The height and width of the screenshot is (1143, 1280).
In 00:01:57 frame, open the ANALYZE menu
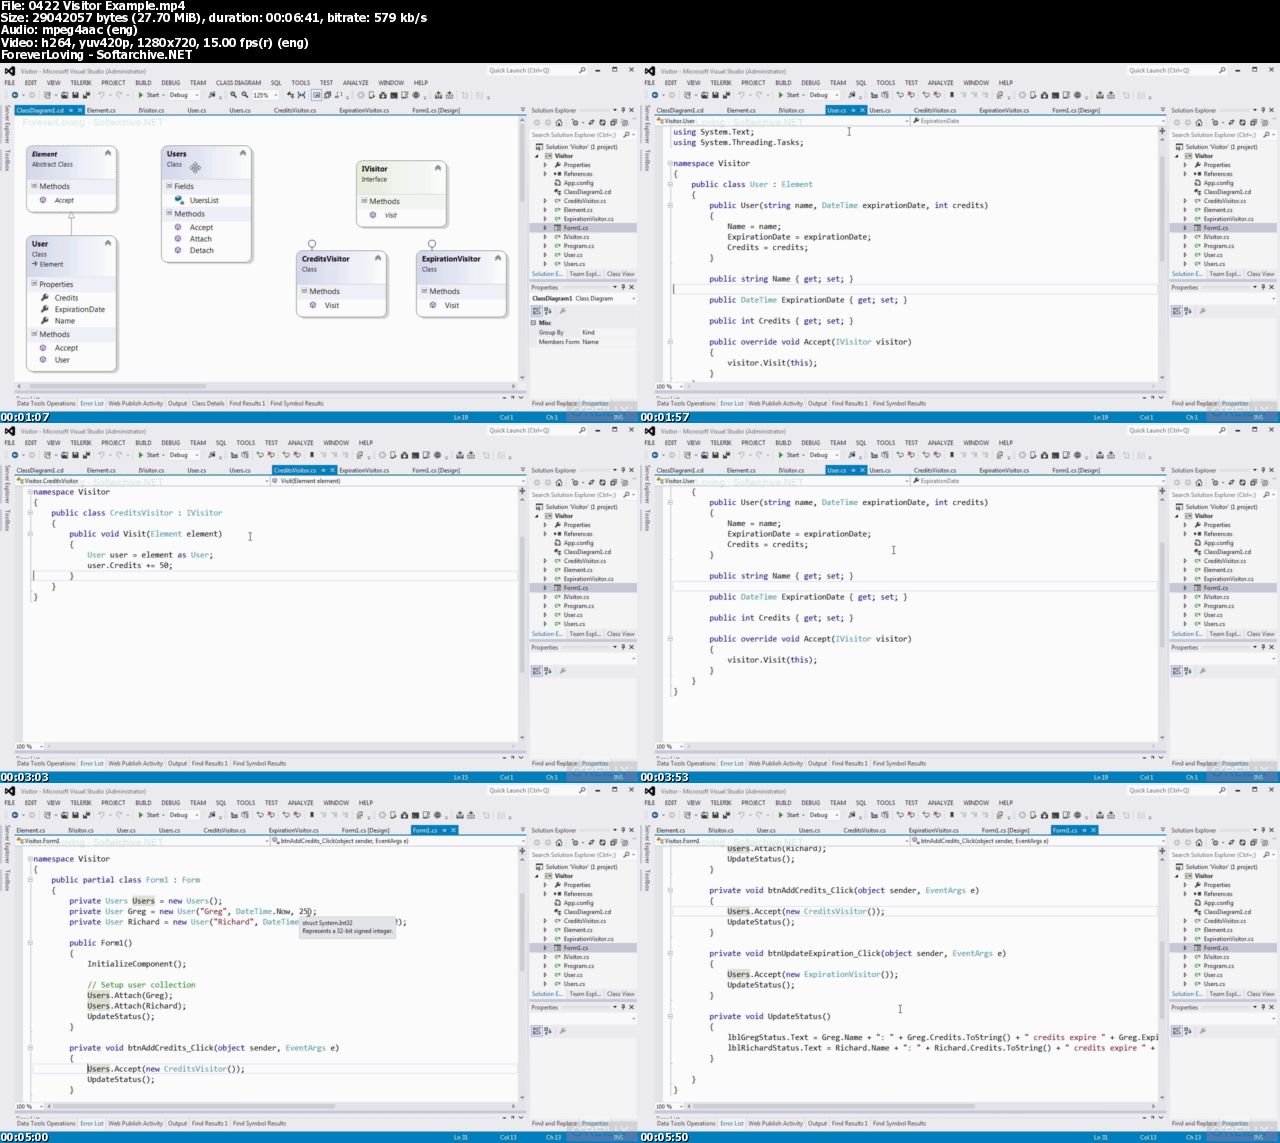940,83
